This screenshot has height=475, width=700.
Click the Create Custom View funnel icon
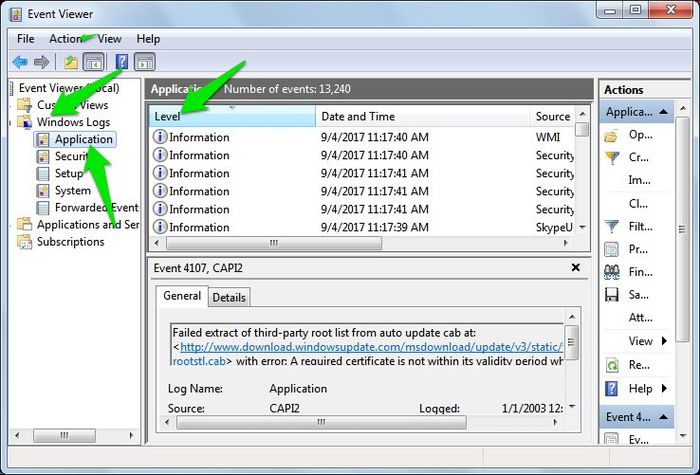coord(612,158)
